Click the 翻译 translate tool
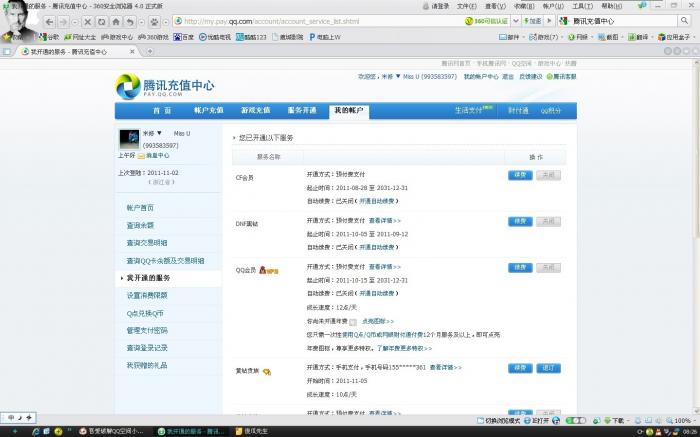 coord(638,37)
